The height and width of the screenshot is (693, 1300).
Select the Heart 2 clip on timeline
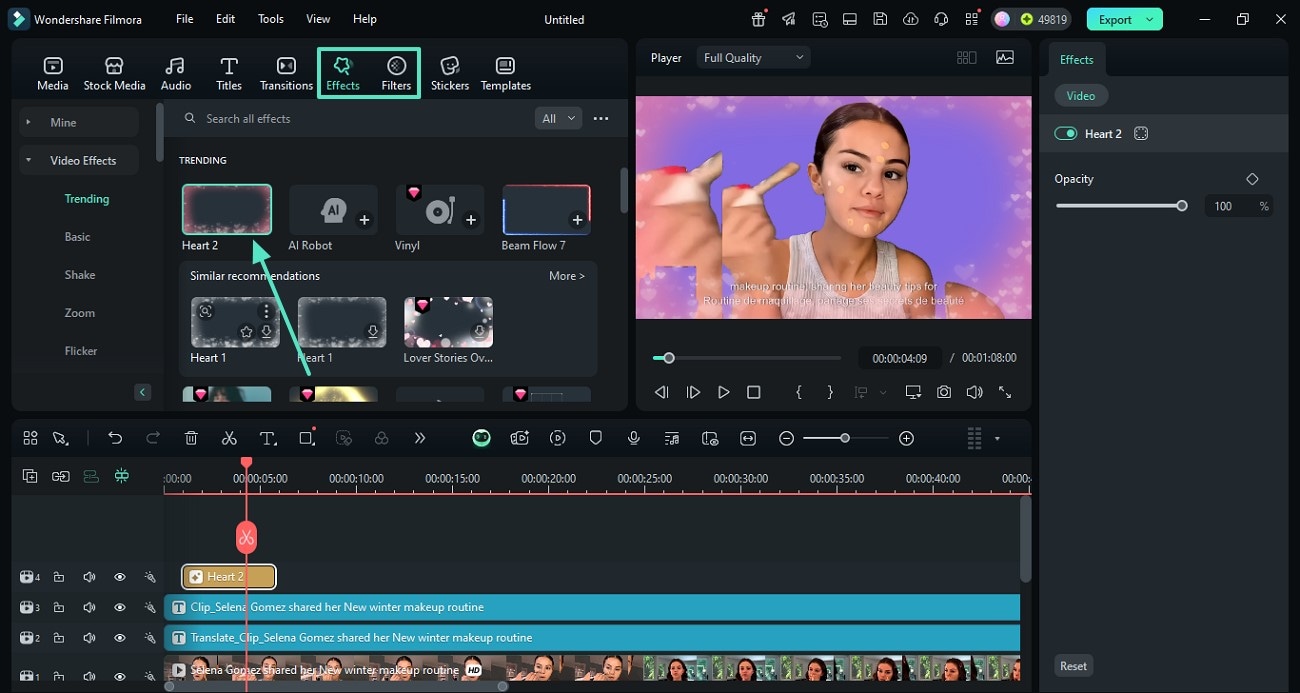coord(228,576)
